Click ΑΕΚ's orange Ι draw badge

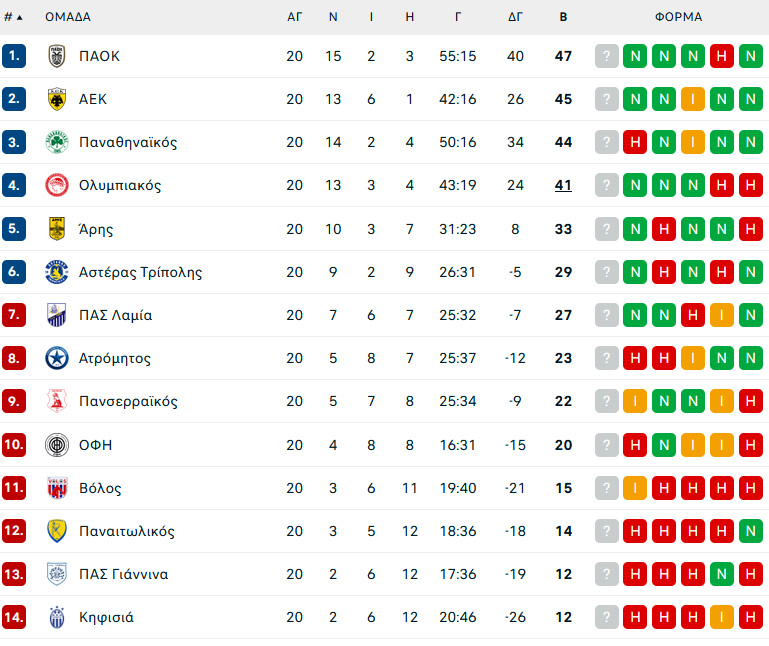(692, 99)
